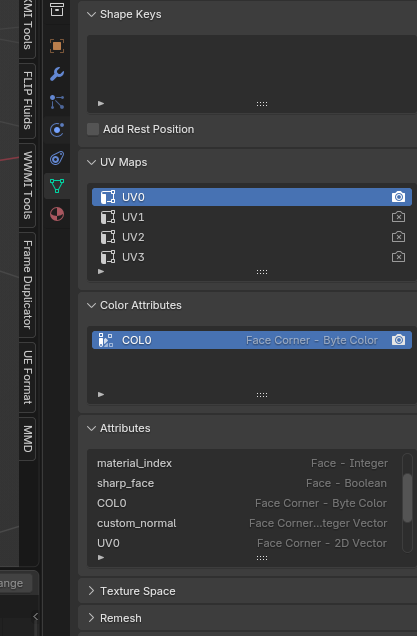
Task: Click the UV1 map icon
Action: point(107,217)
